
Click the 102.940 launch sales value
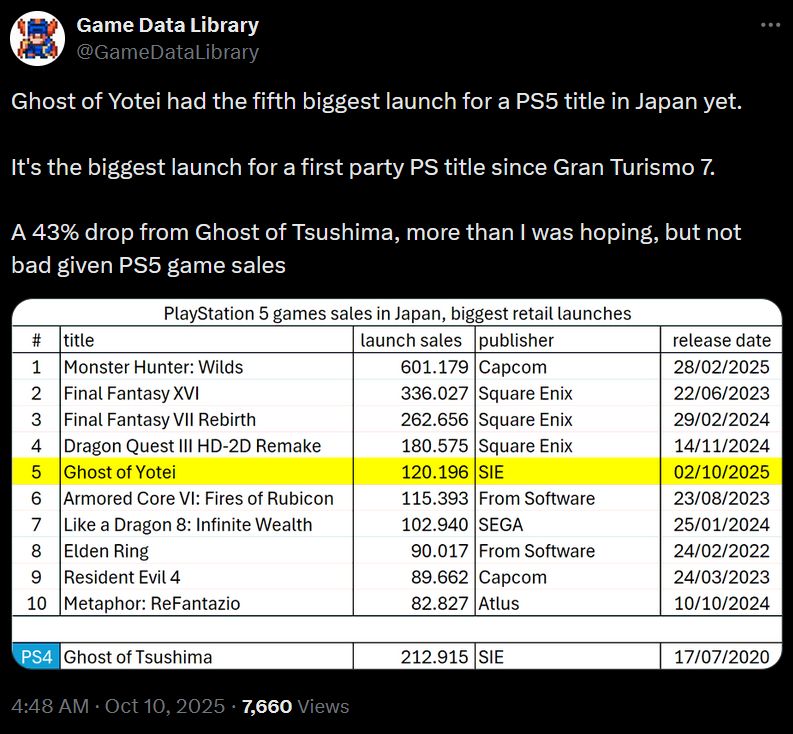pos(434,525)
